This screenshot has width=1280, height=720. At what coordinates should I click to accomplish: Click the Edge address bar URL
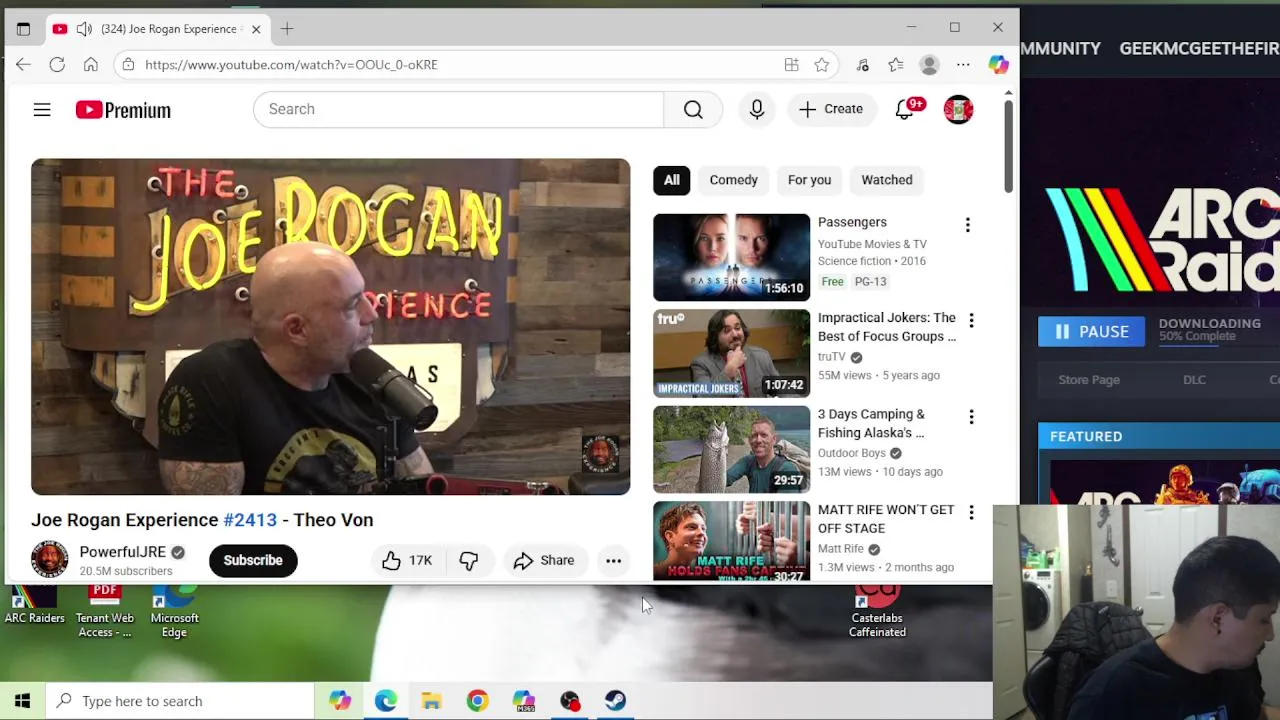tap(291, 65)
